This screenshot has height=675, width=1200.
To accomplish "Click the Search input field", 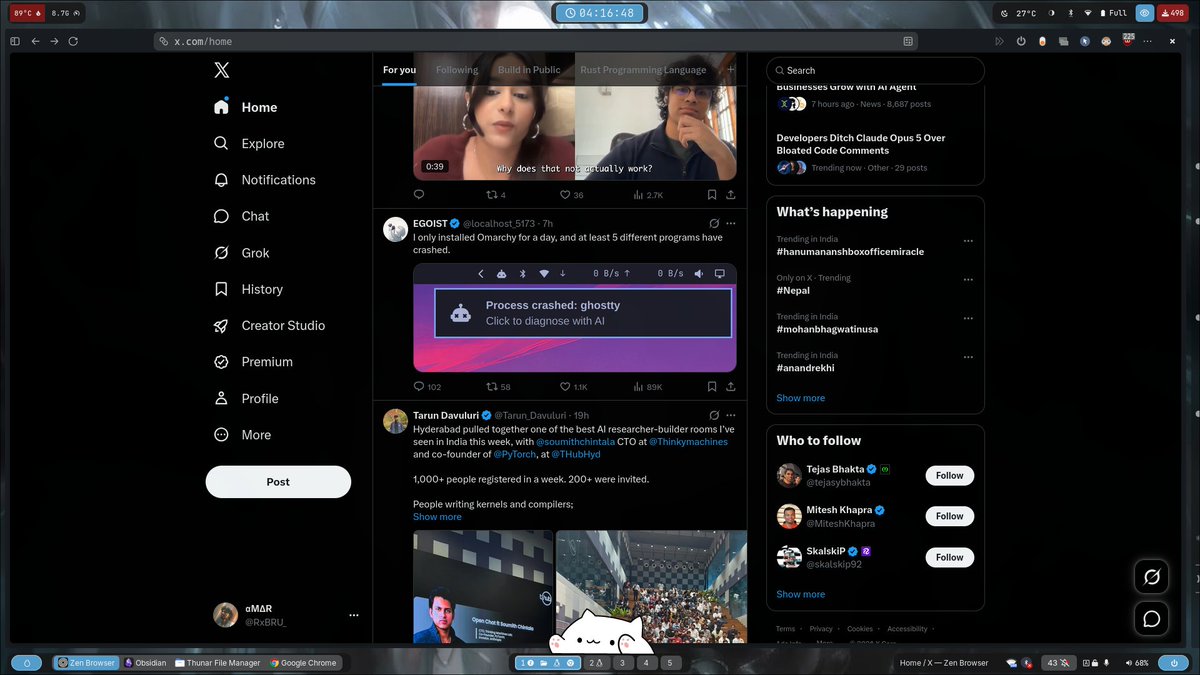I will [875, 70].
